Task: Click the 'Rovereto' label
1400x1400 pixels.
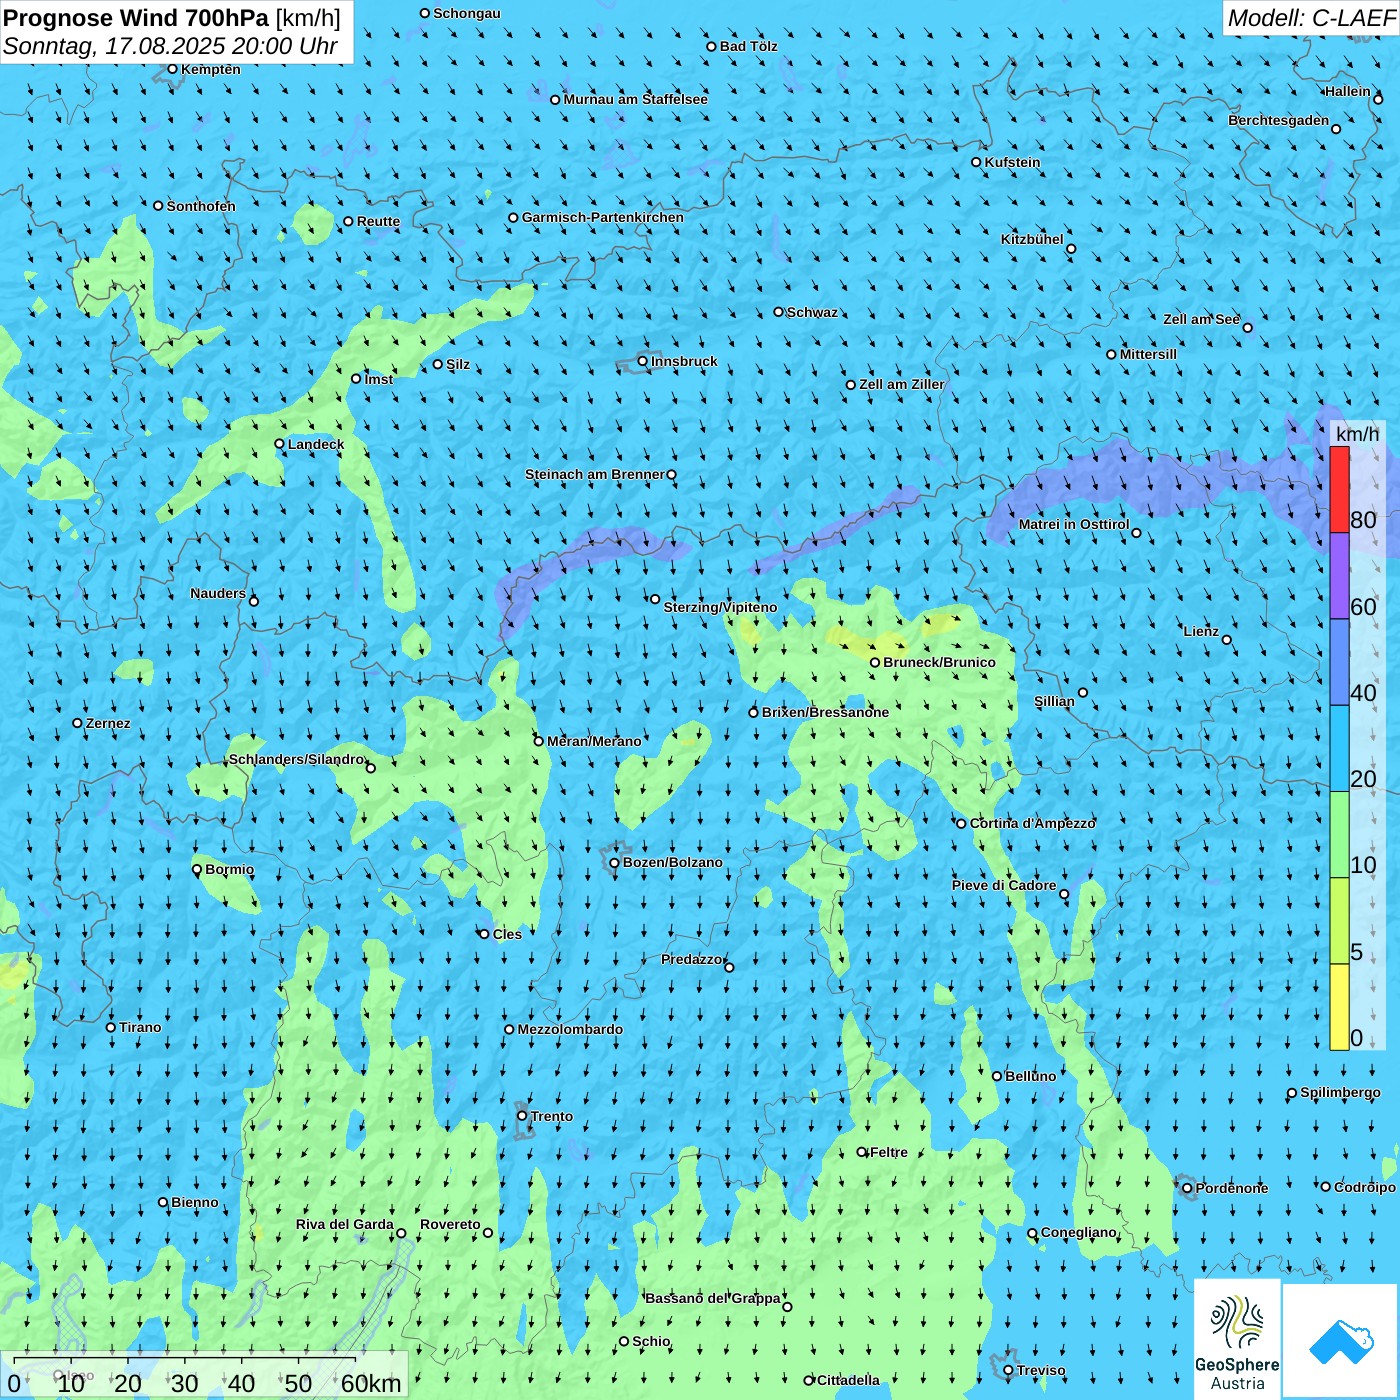Action: pyautogui.click(x=450, y=1224)
